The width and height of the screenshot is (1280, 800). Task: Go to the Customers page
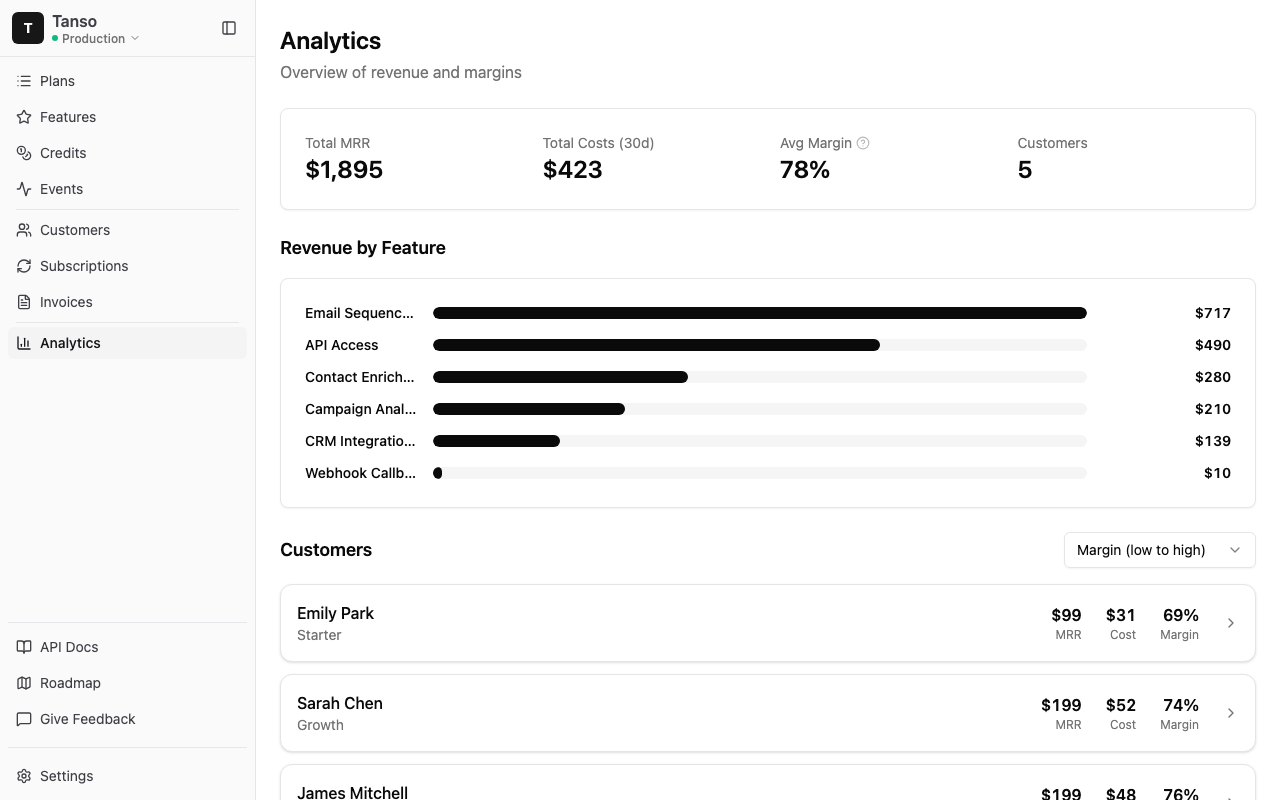(x=75, y=230)
